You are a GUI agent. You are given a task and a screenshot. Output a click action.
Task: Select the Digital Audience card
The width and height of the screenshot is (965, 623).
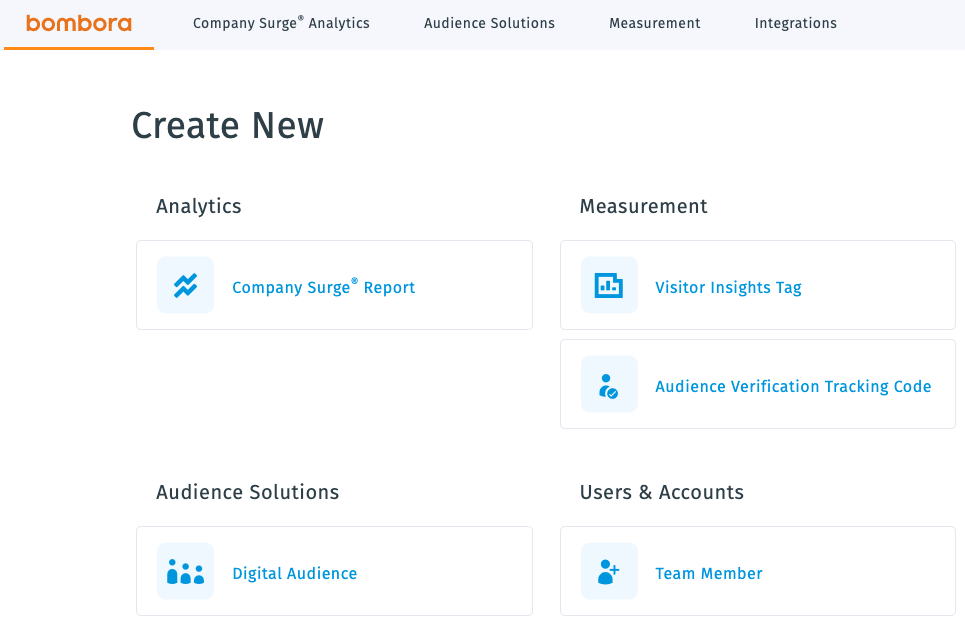pos(334,571)
